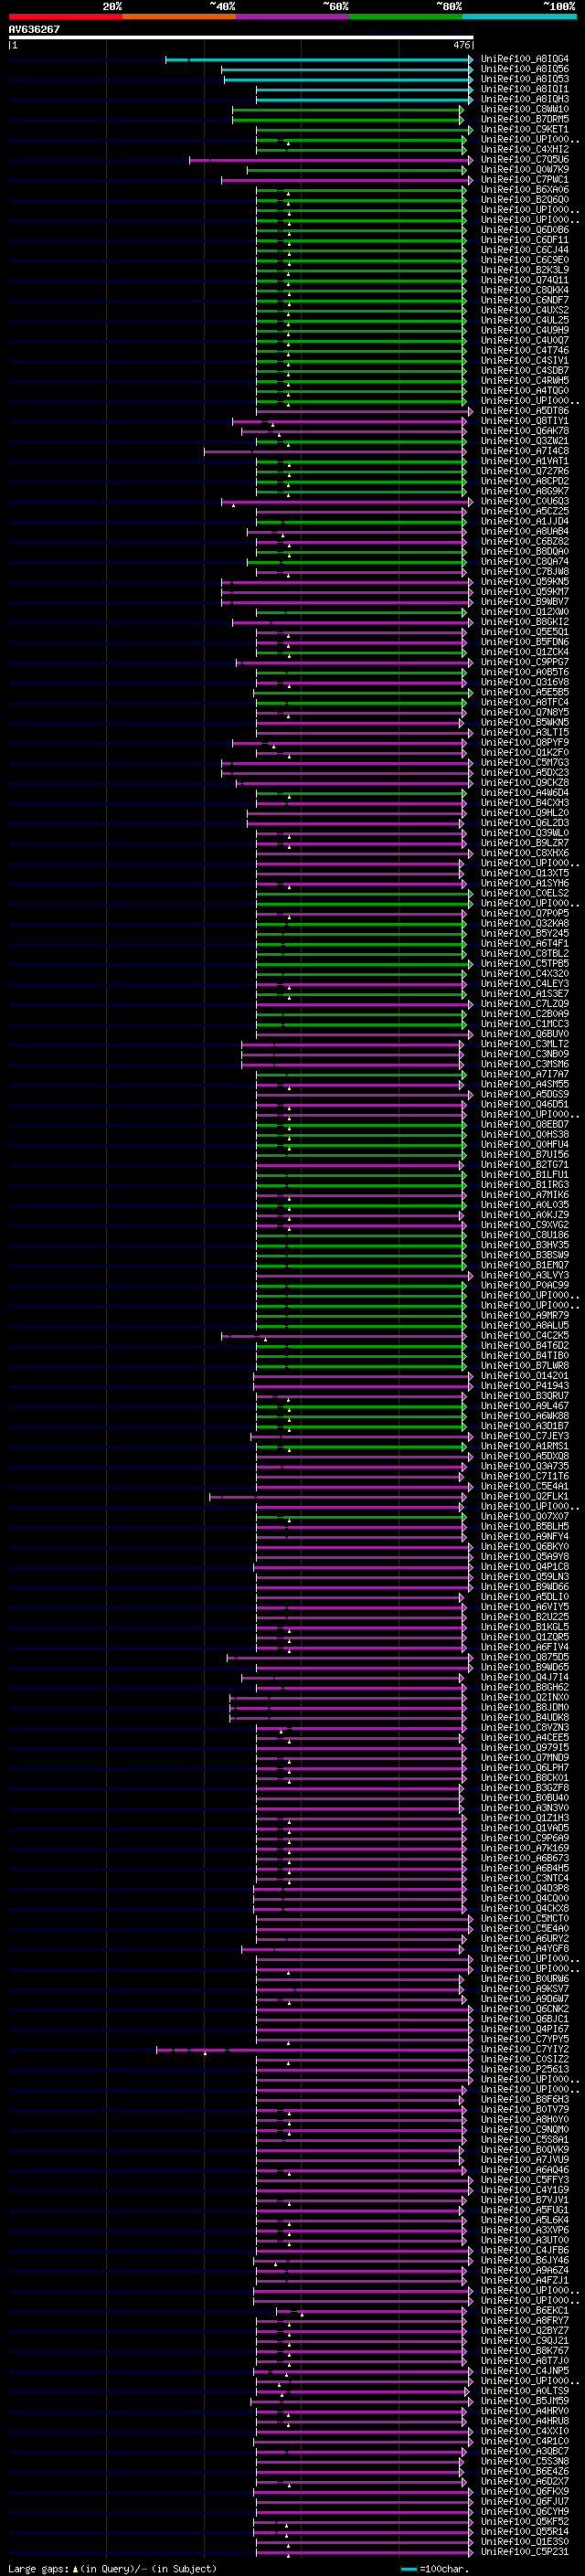The width and height of the screenshot is (585, 2576).
Task: Select the UniRef100_Q0W7K9 label
Action: click(x=525, y=169)
